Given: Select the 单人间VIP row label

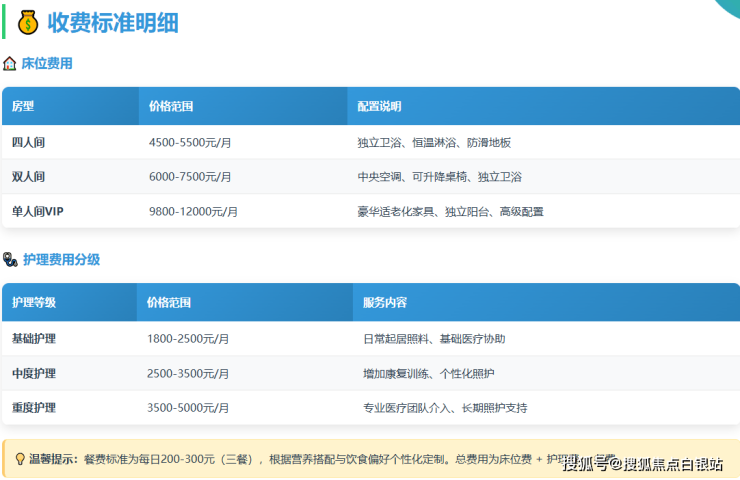Looking at the screenshot, I should tap(39, 212).
